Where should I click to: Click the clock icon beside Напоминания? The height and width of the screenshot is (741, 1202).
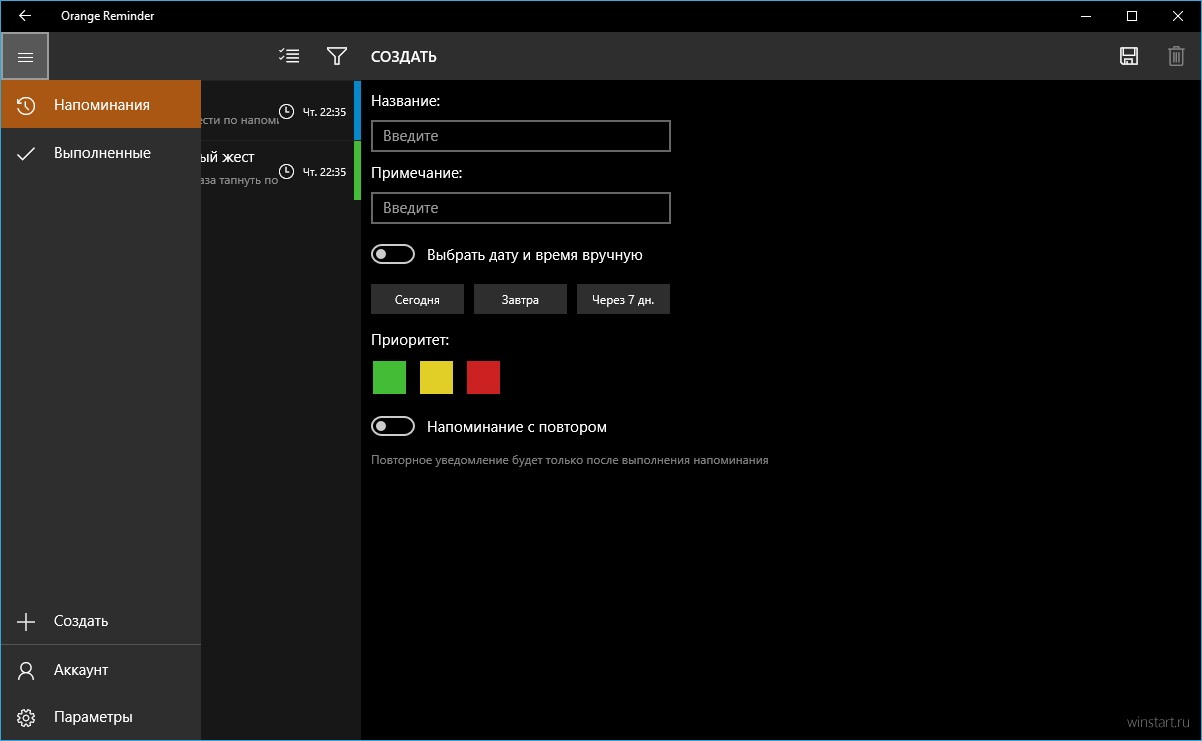click(27, 105)
